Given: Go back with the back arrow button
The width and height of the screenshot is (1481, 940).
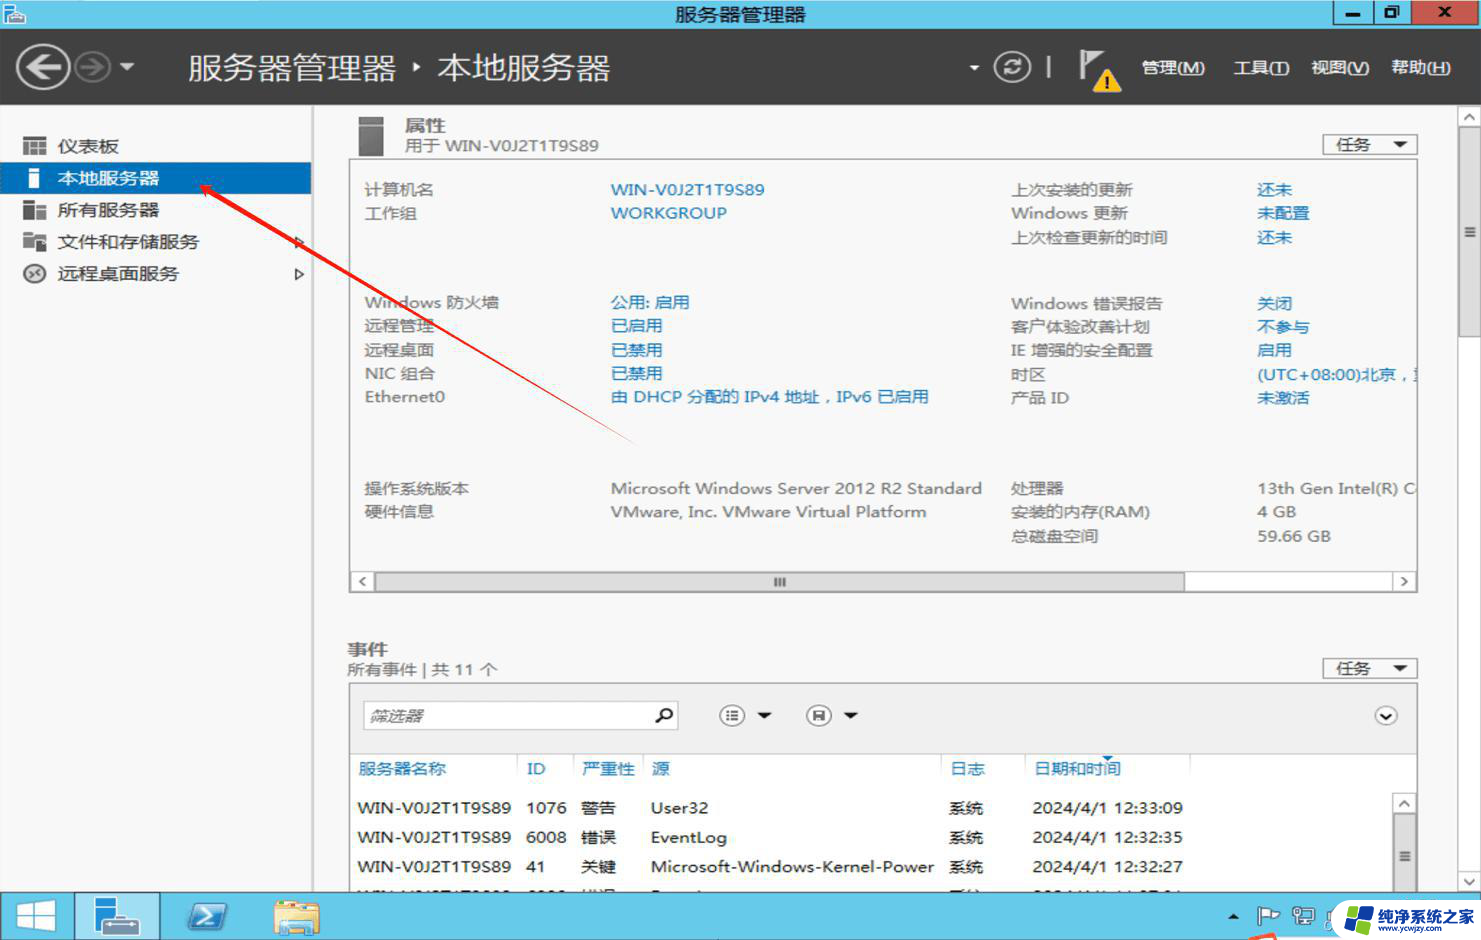Looking at the screenshot, I should 43,68.
